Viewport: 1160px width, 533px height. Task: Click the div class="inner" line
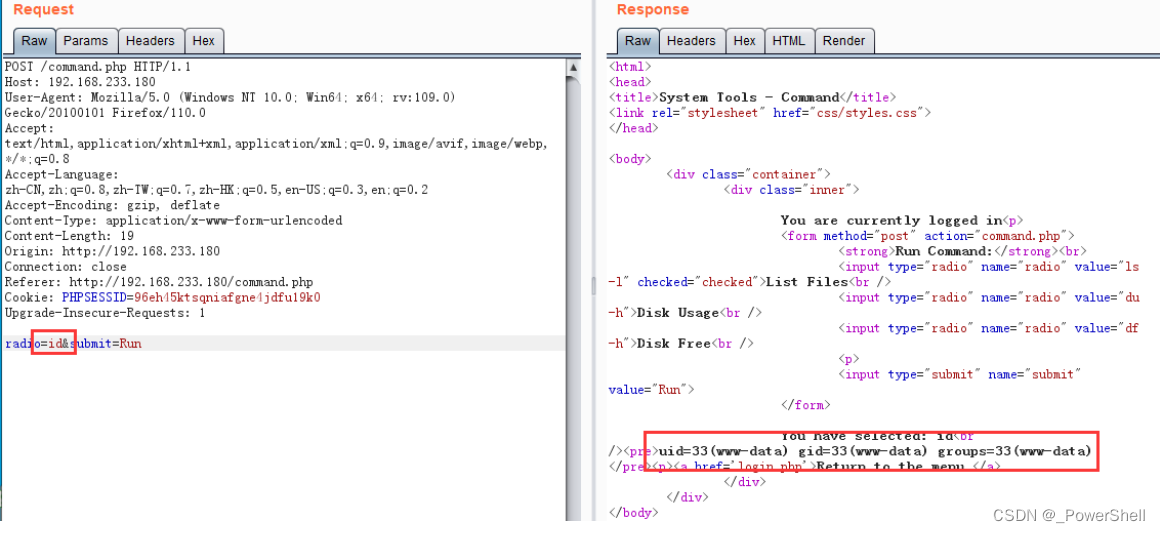tap(792, 190)
